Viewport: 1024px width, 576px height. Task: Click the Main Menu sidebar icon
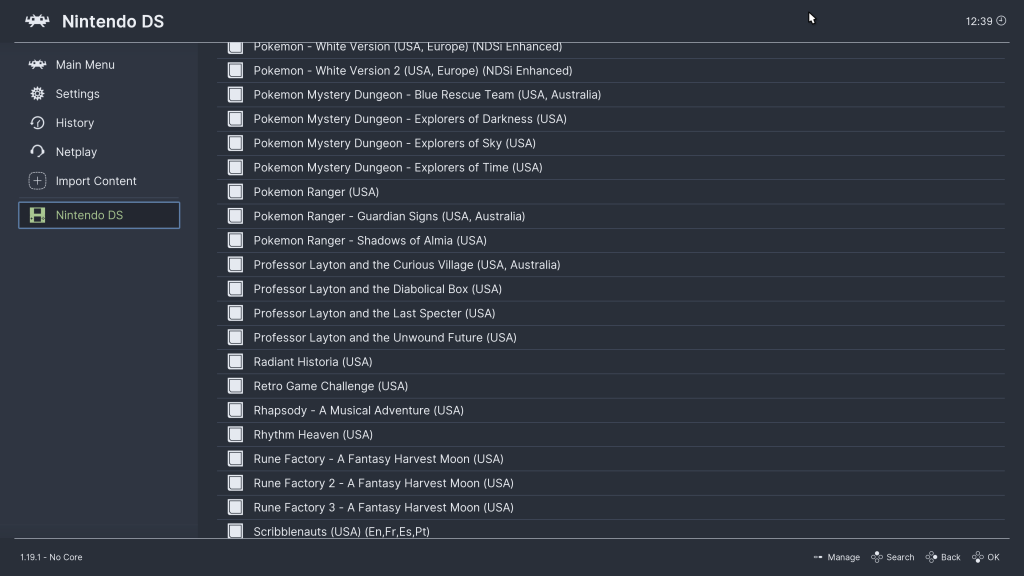point(37,65)
